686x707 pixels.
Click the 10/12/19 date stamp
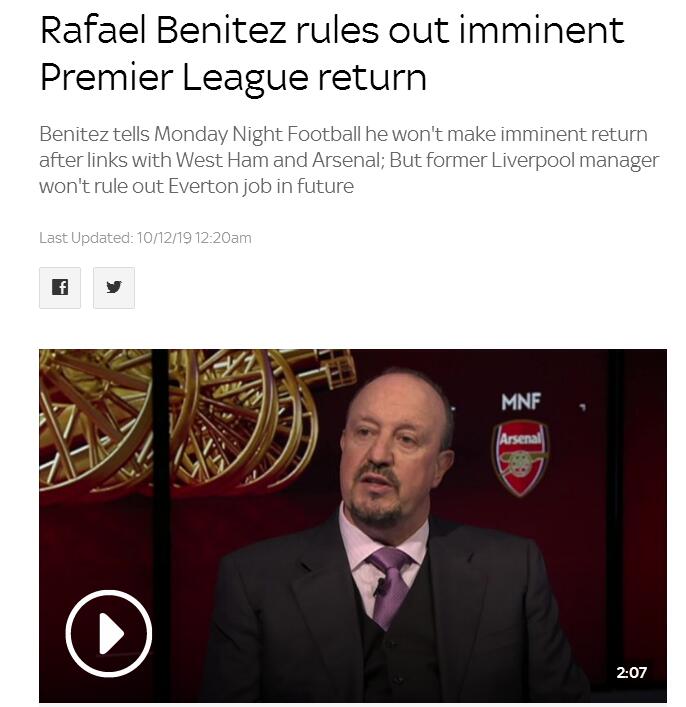click(x=163, y=237)
